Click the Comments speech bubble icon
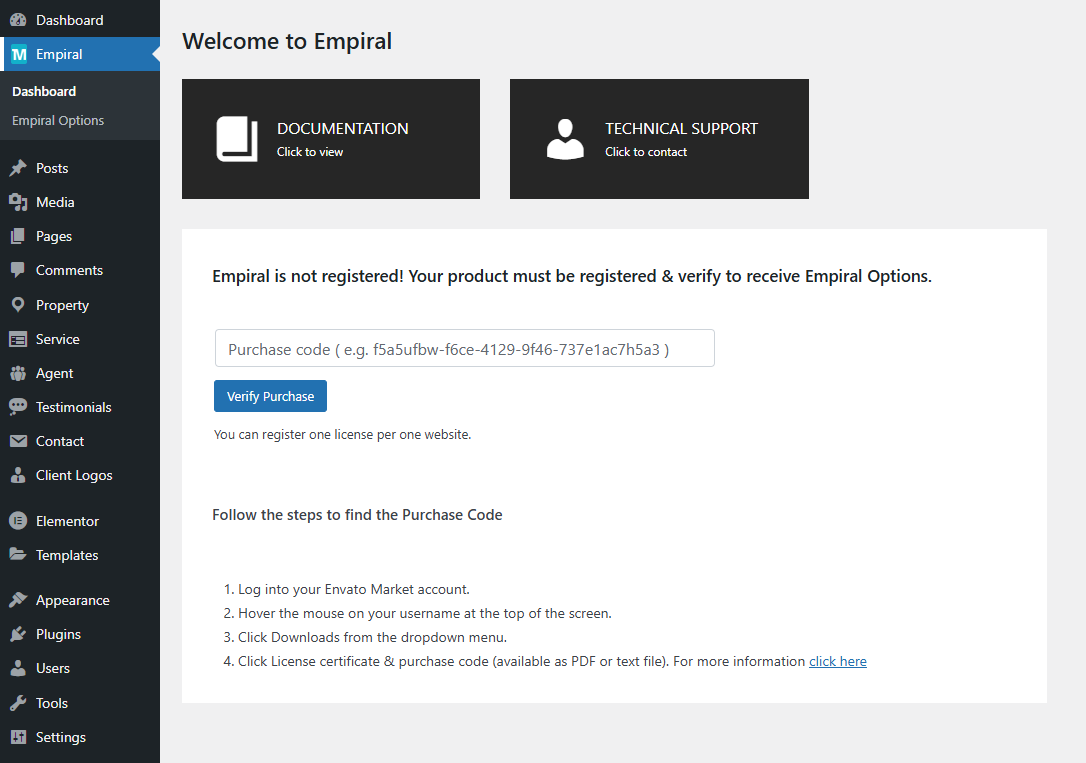The image size is (1086, 763). click(18, 270)
